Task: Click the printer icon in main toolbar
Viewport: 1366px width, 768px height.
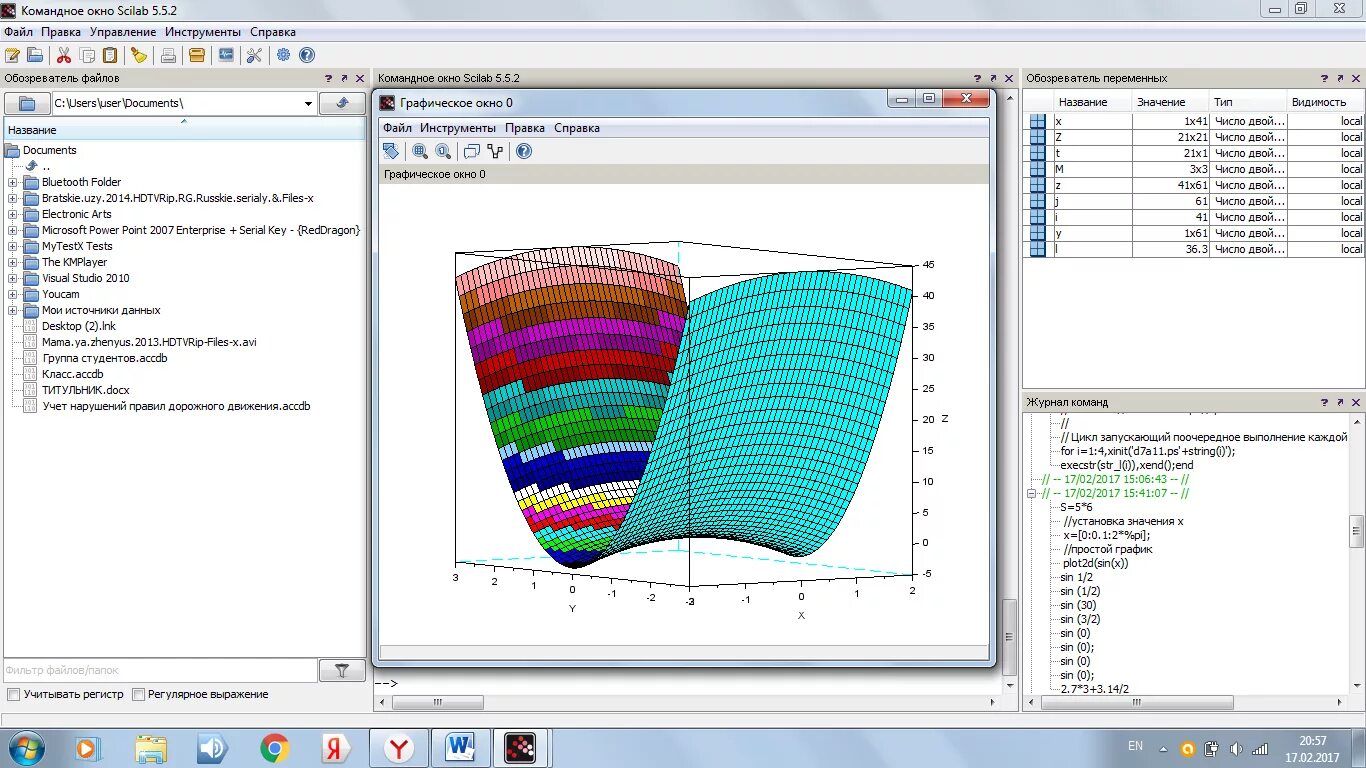Action: pos(169,55)
